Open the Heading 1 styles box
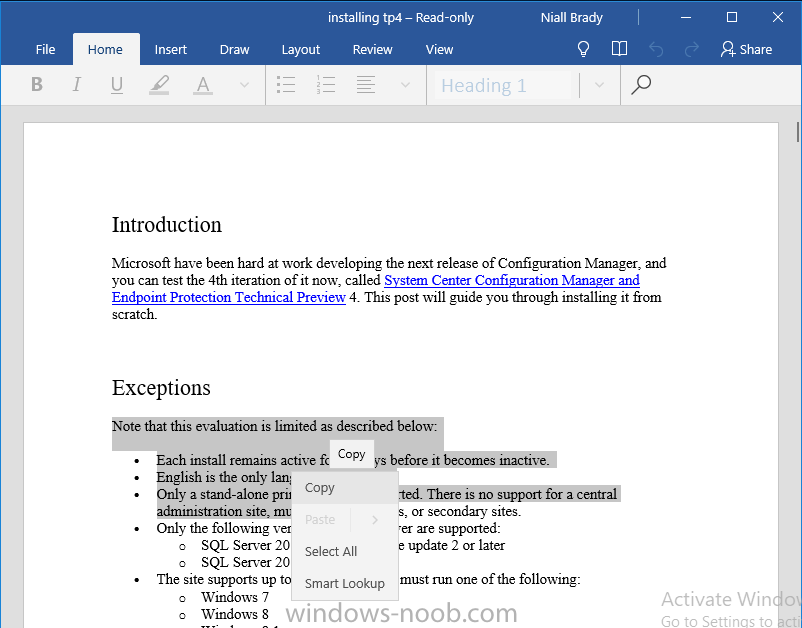 pos(503,85)
